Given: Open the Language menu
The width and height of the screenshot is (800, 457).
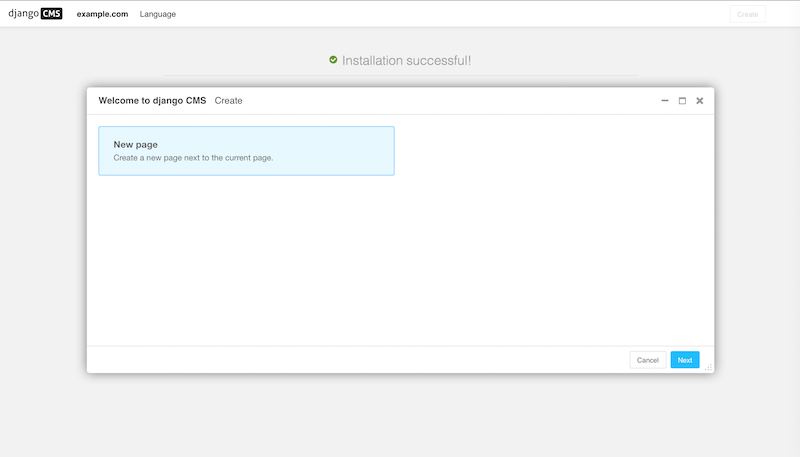Looking at the screenshot, I should coord(158,14).
